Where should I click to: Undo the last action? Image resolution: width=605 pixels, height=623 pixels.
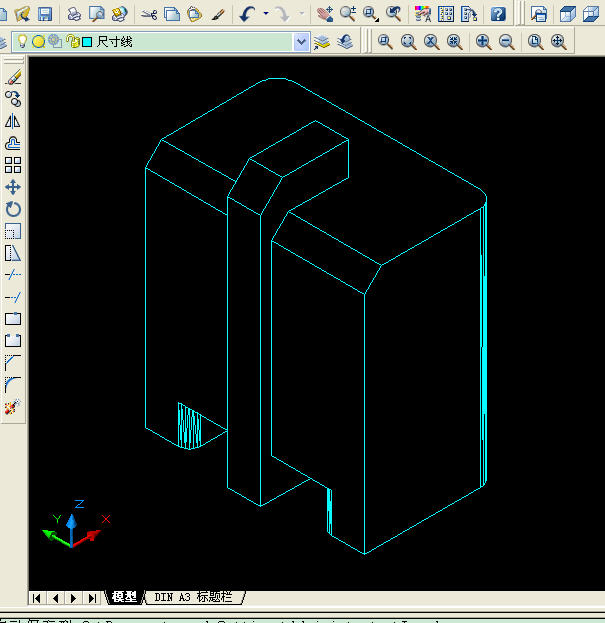248,14
